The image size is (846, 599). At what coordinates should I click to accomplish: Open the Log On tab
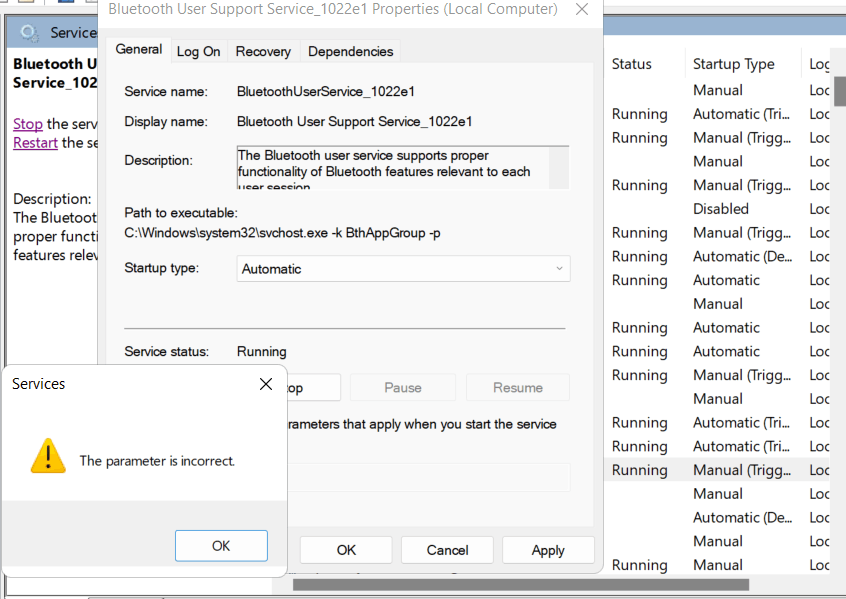[x=199, y=51]
